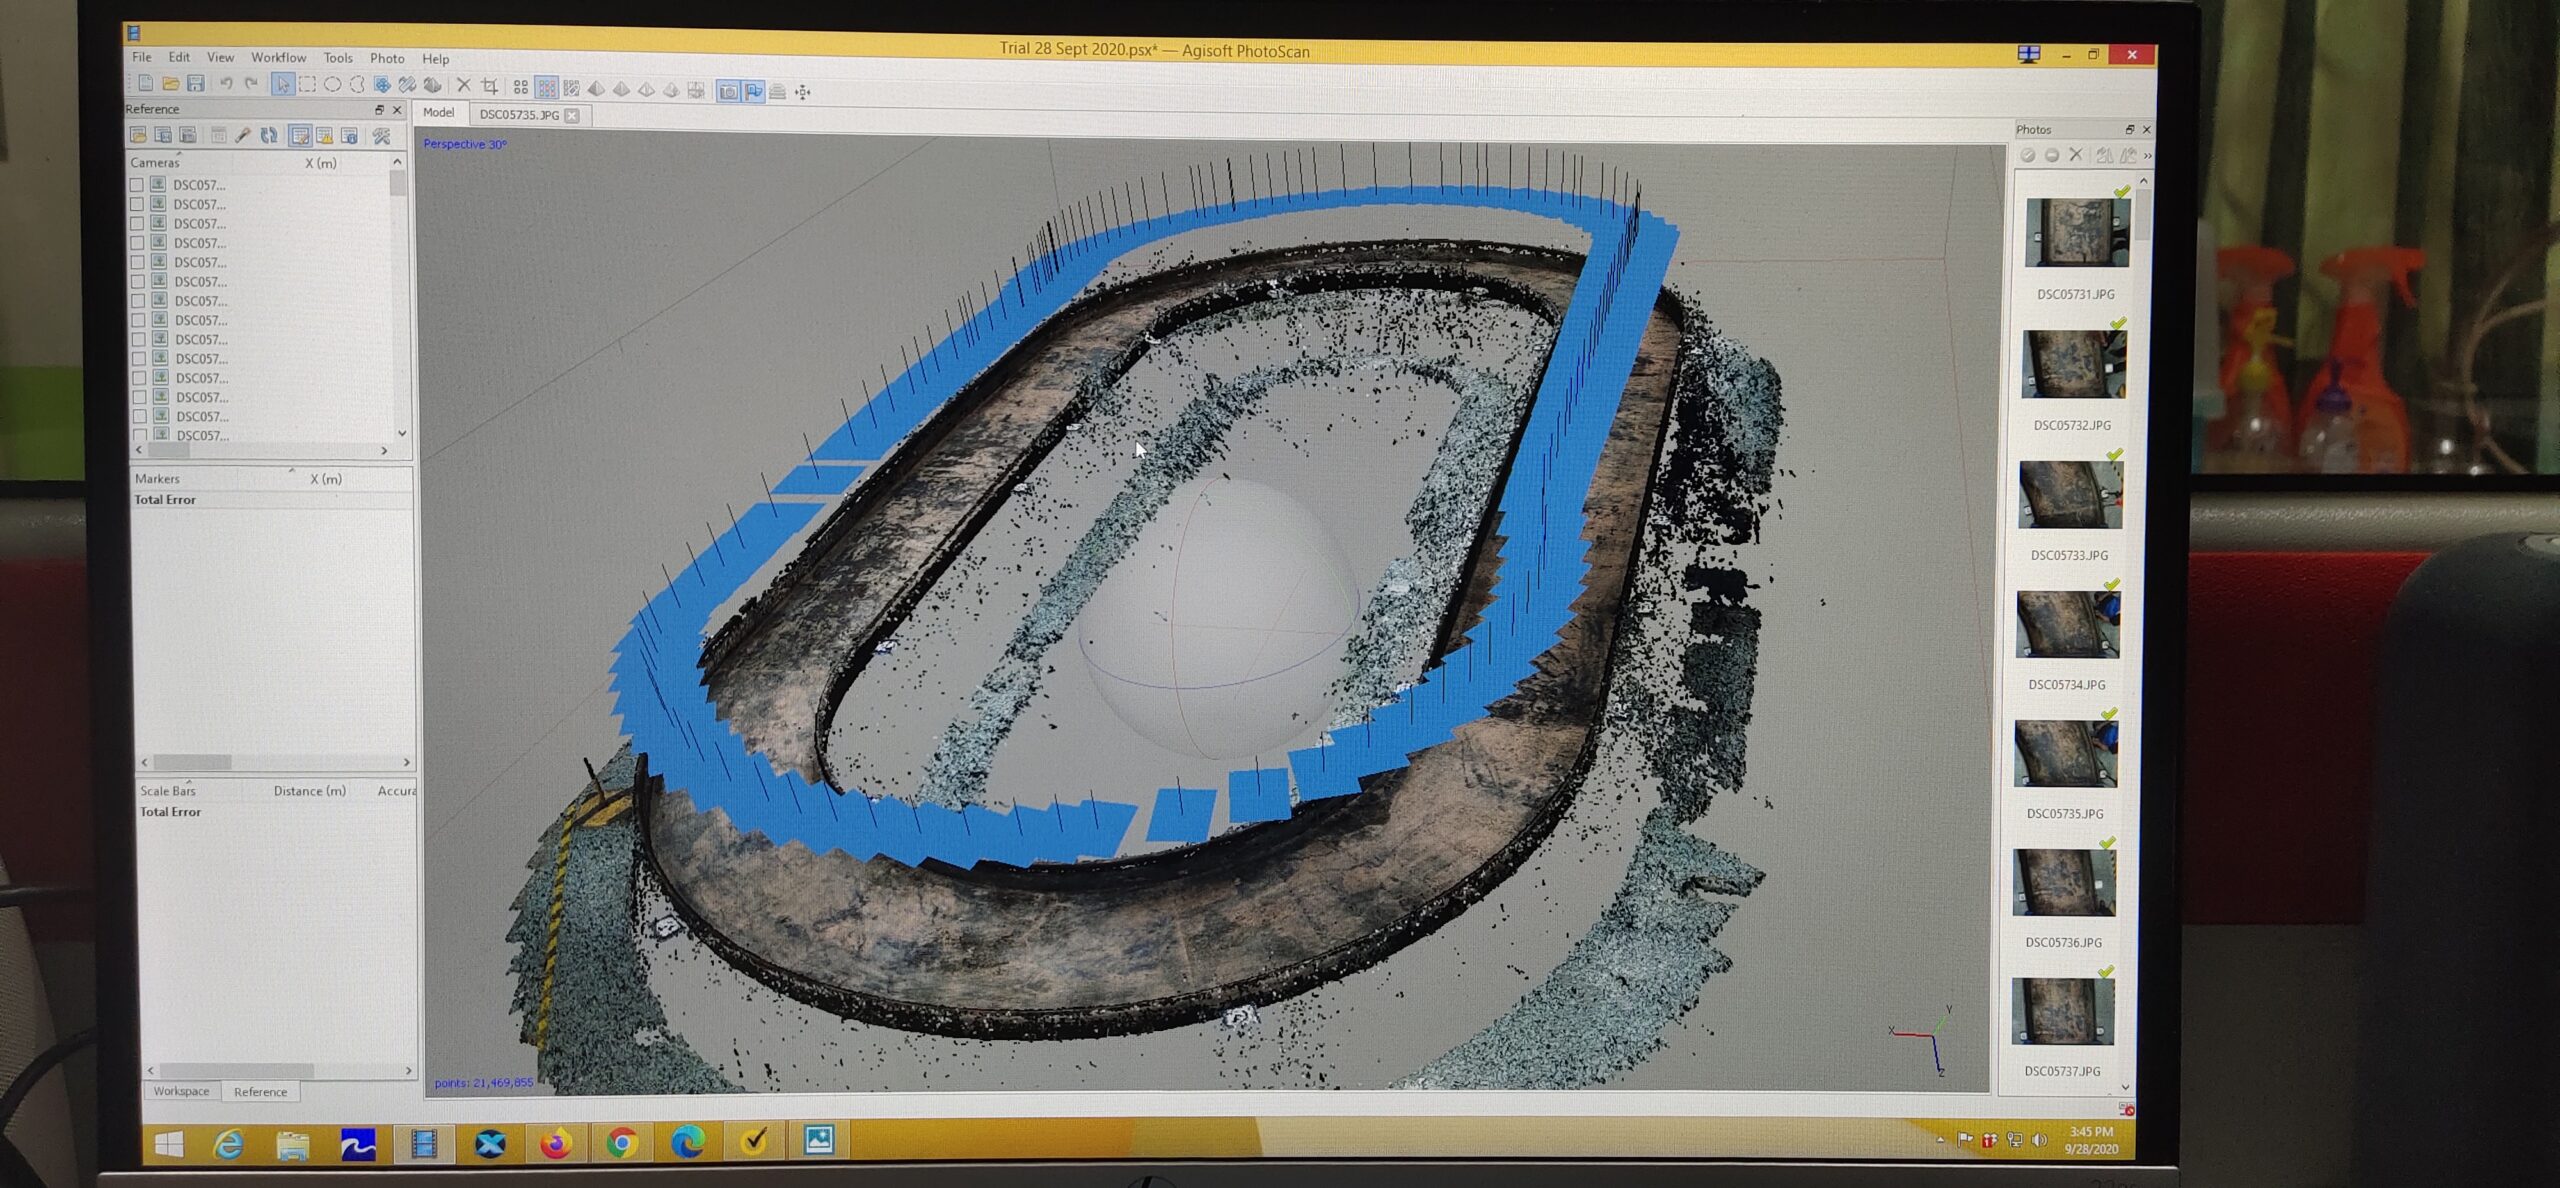This screenshot has height=1188, width=2560.
Task: Save the project with the floppy icon
Action: tap(196, 84)
